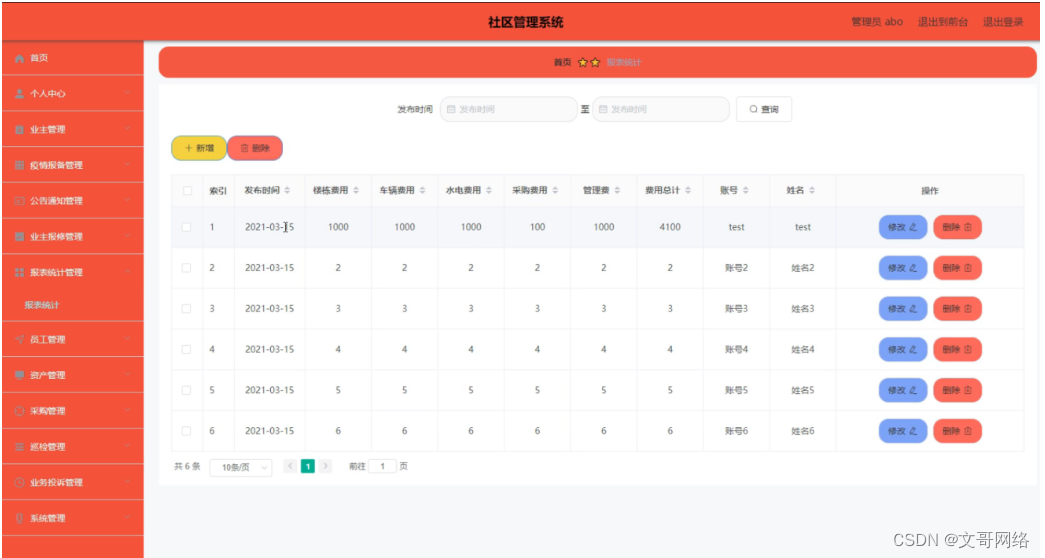Click the 巡检管理 sidebar icon
This screenshot has width=1045, height=558.
pyautogui.click(x=19, y=447)
